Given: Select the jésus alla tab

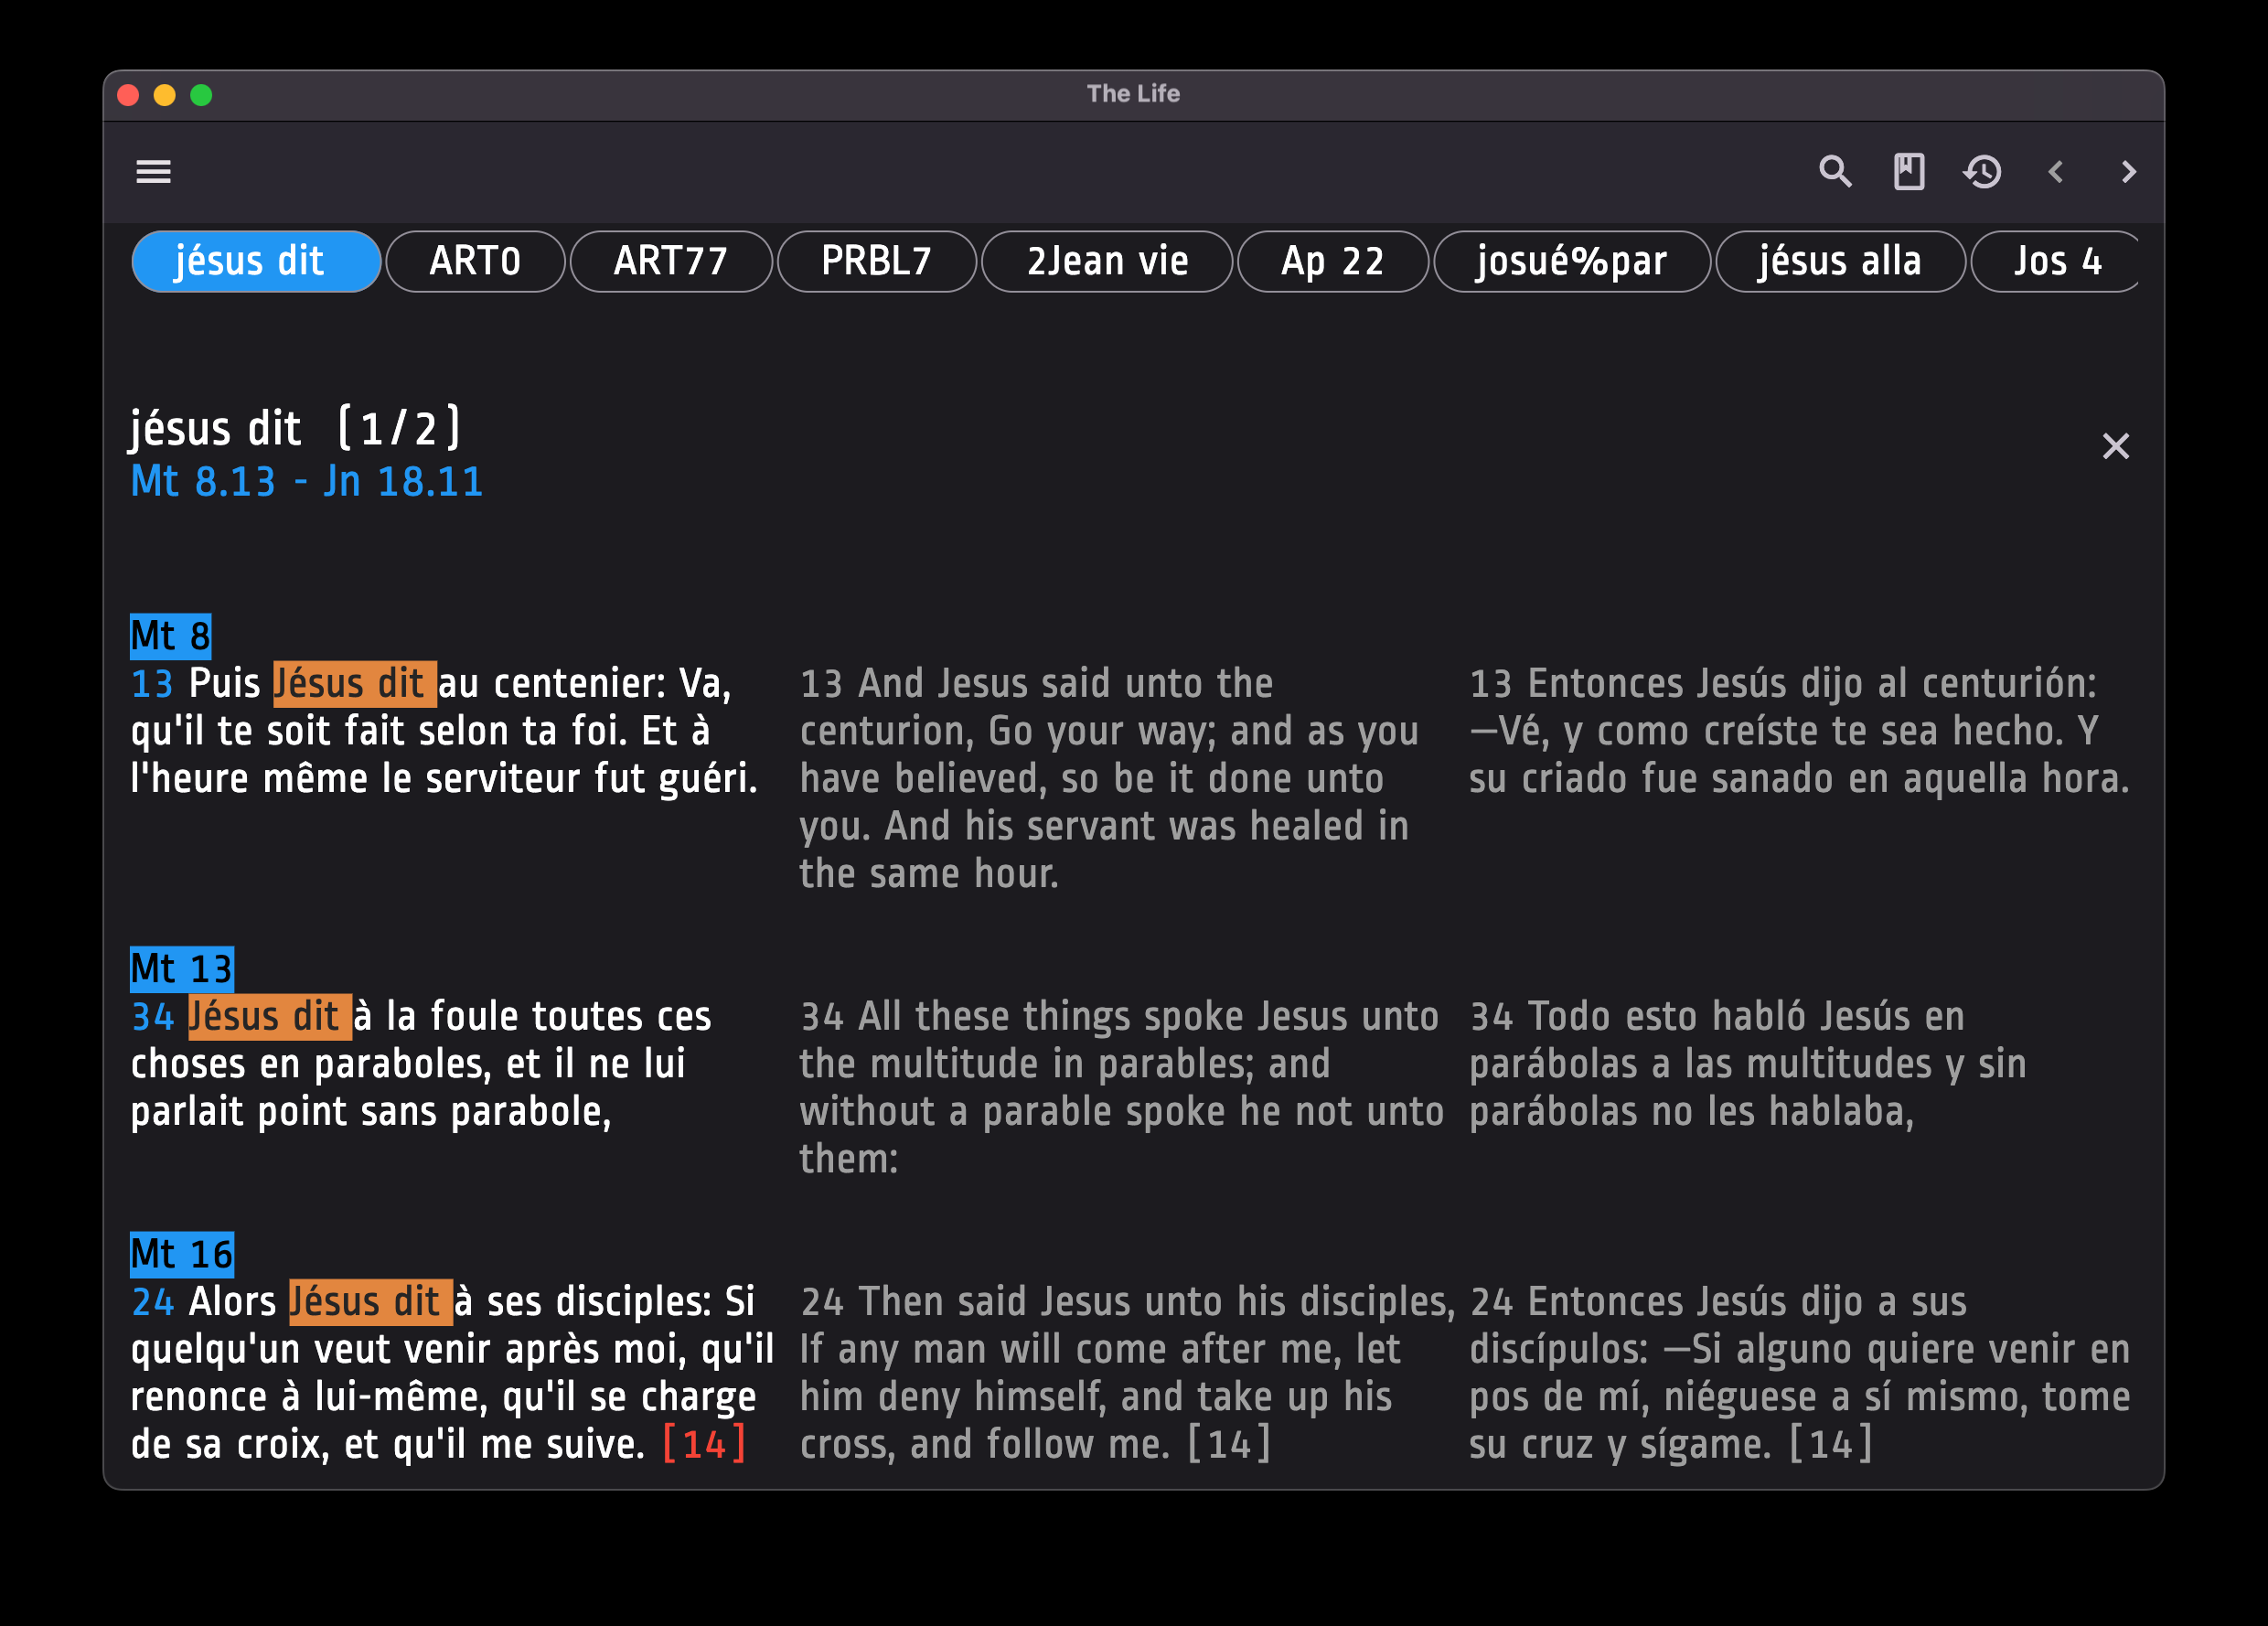Looking at the screenshot, I should (1840, 262).
